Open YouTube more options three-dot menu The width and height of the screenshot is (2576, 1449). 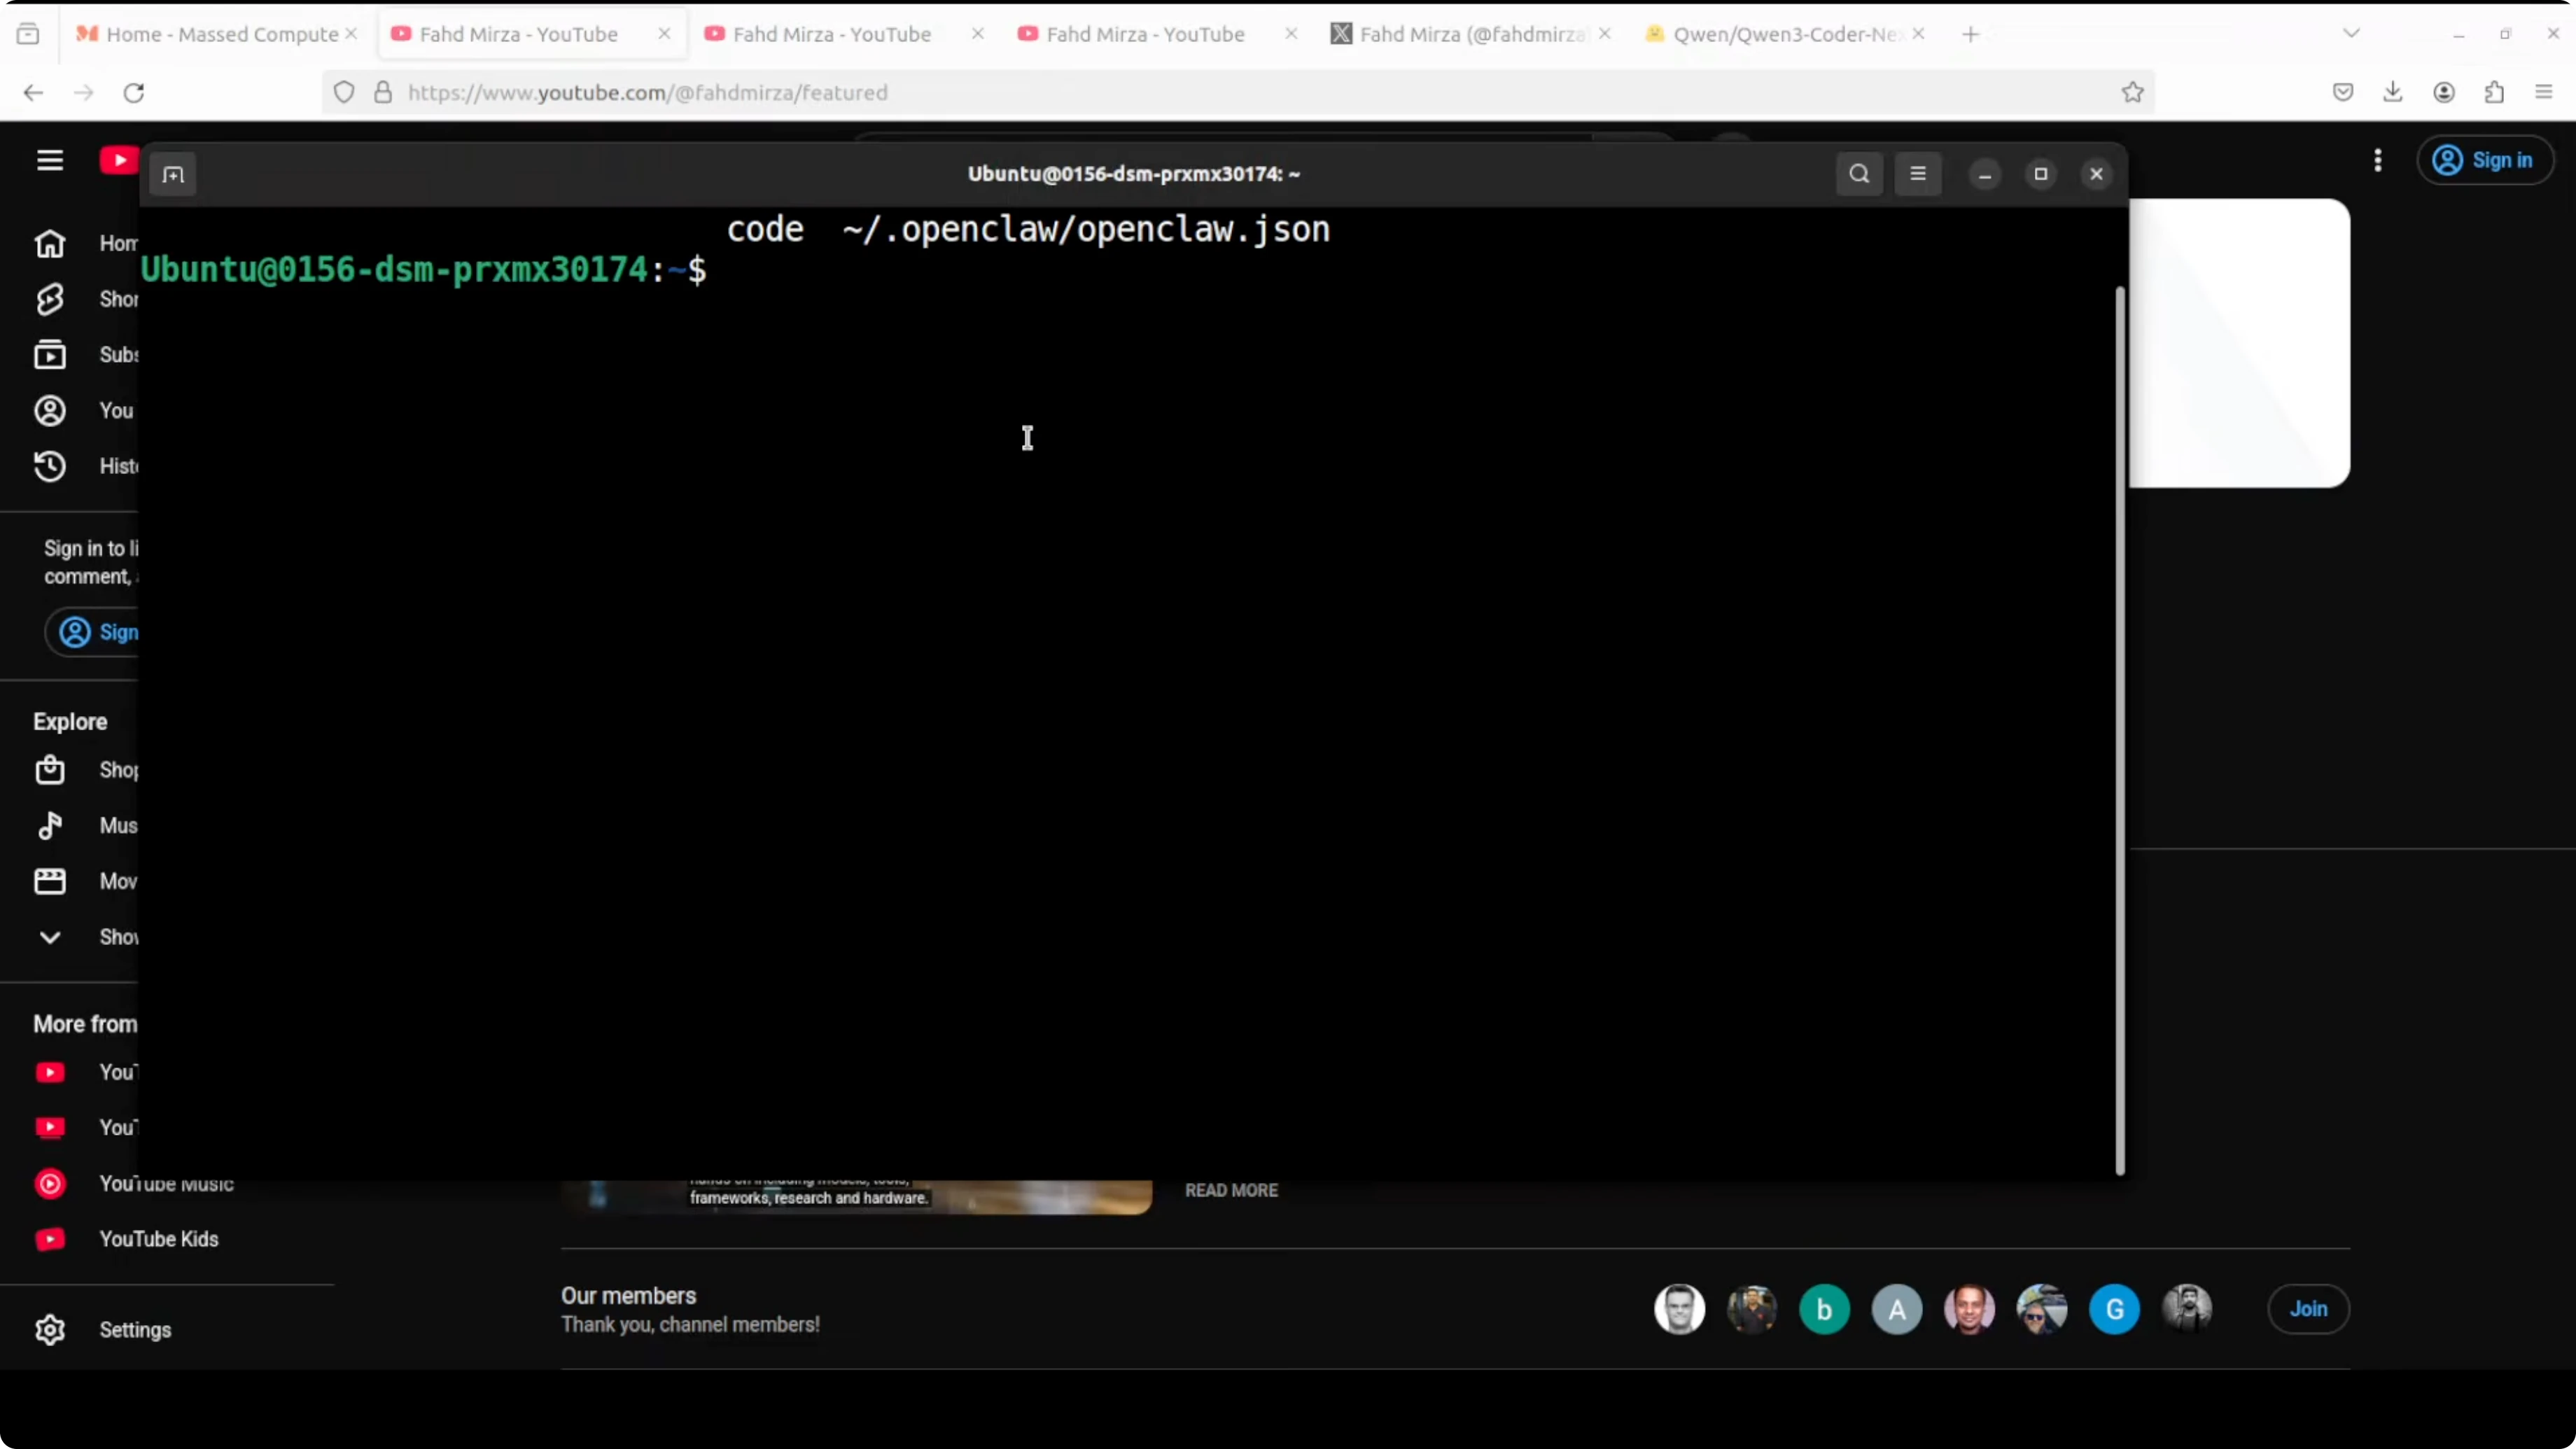point(2378,160)
